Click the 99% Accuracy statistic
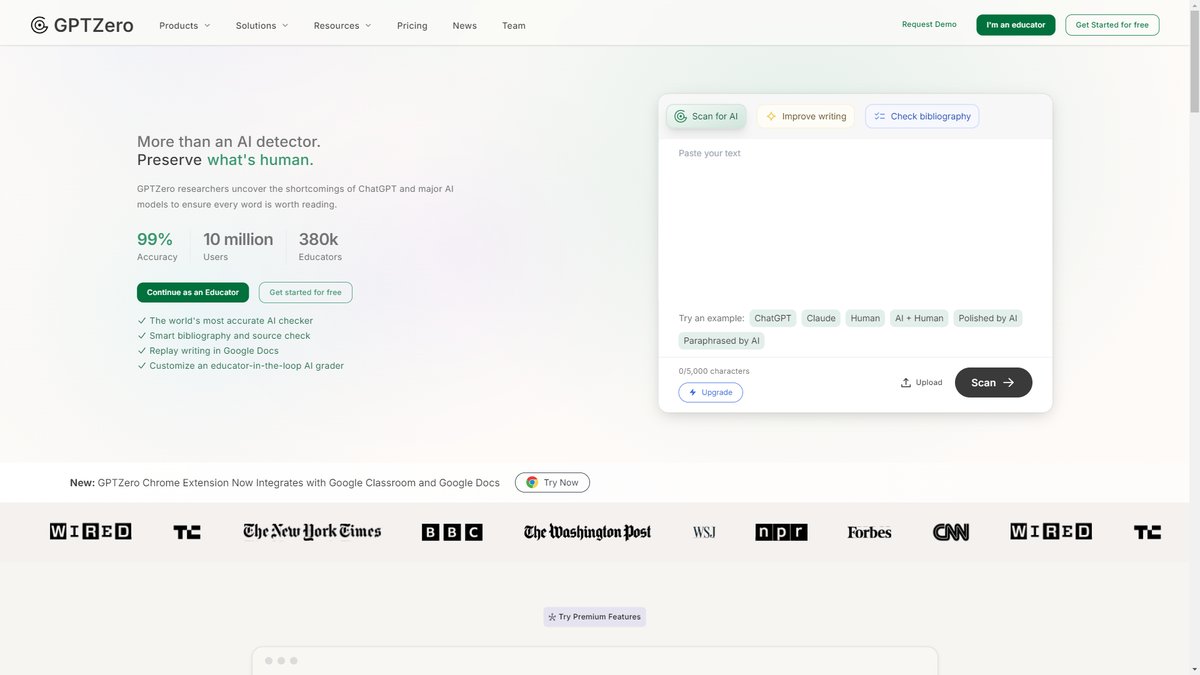 (157, 246)
